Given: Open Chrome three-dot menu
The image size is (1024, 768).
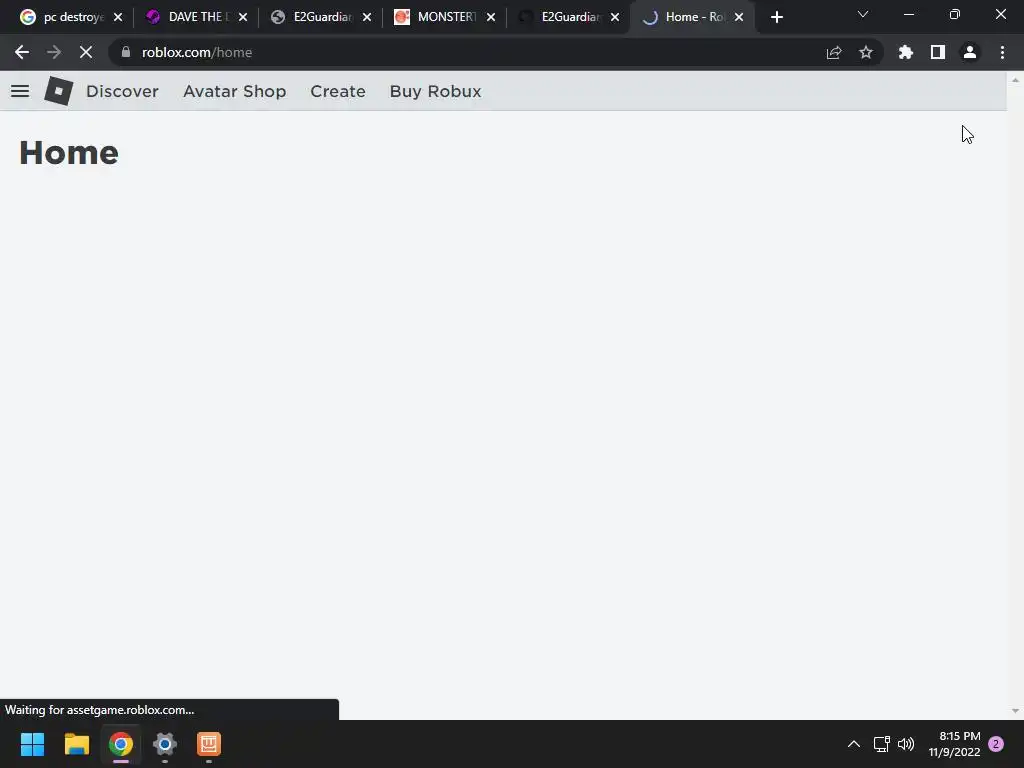Looking at the screenshot, I should click(x=1002, y=52).
